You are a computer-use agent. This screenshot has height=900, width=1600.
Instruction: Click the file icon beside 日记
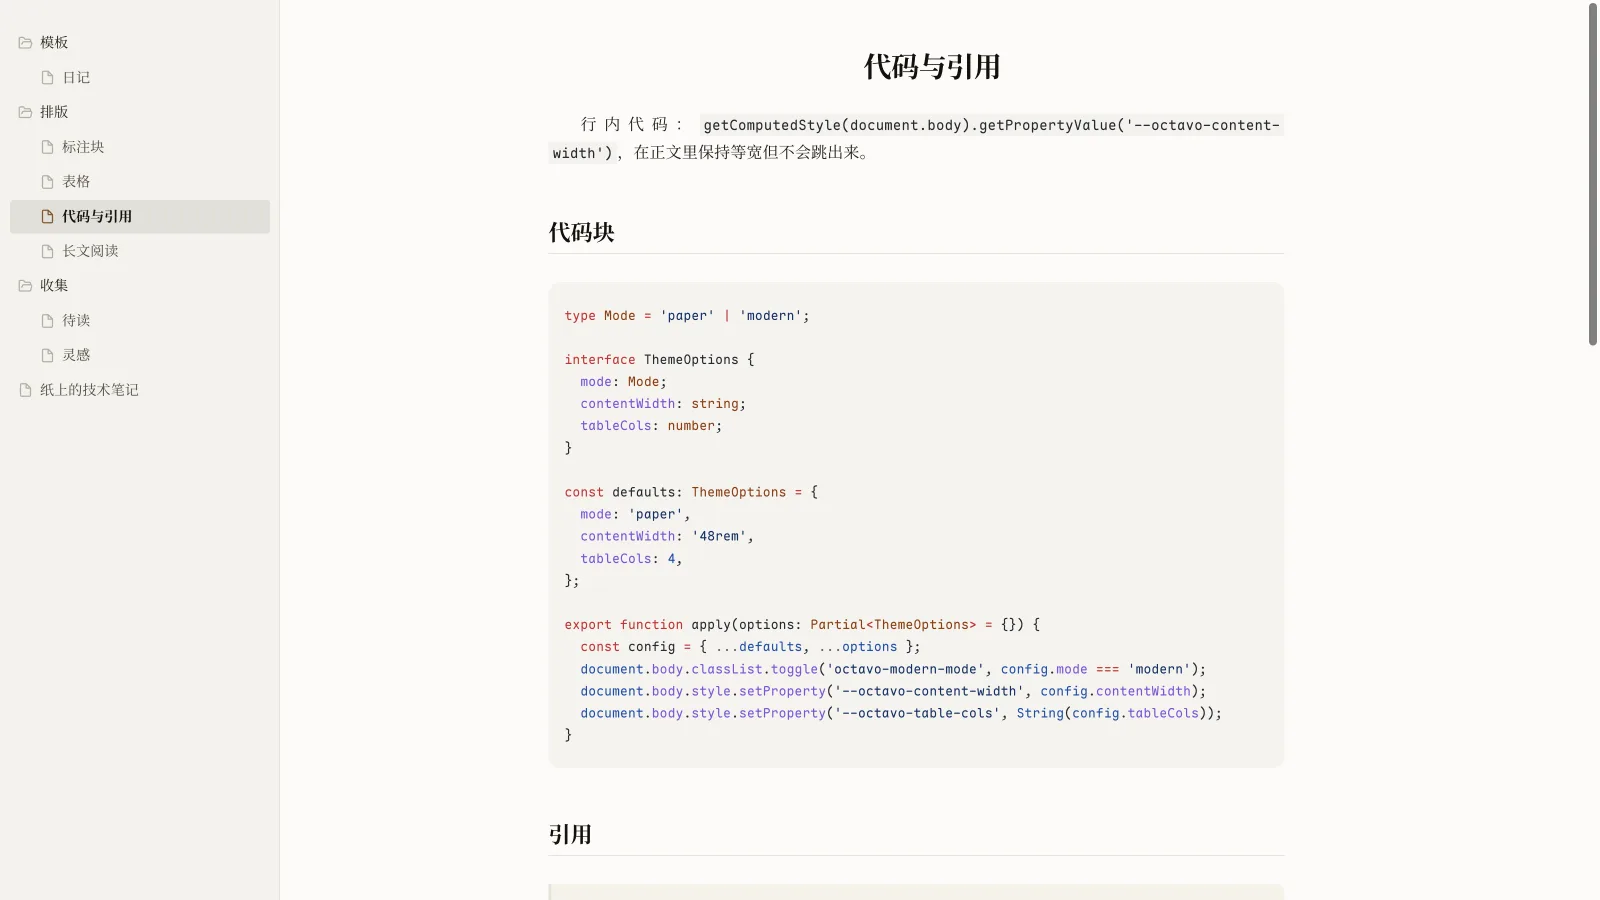(x=47, y=78)
